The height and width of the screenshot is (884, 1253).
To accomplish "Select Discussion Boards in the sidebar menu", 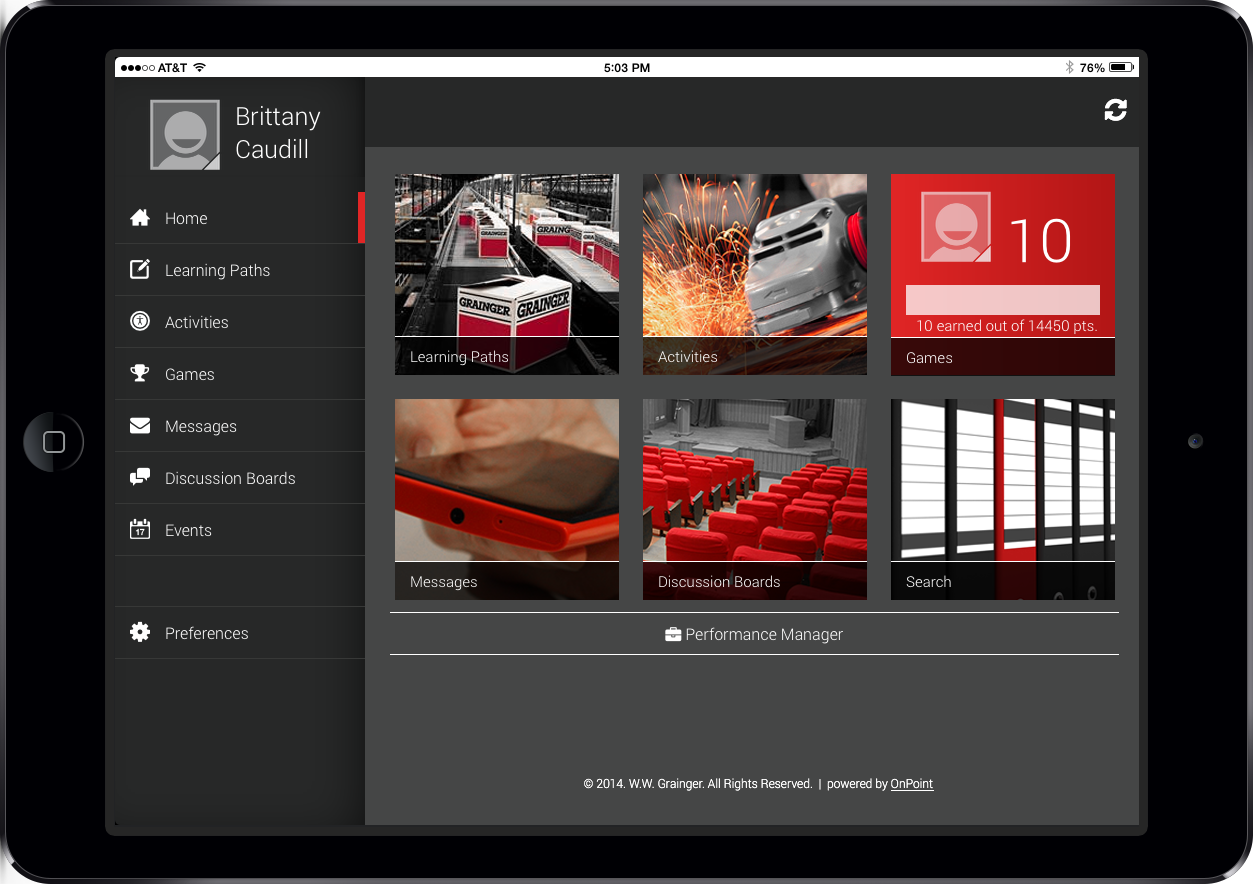I will (x=230, y=478).
